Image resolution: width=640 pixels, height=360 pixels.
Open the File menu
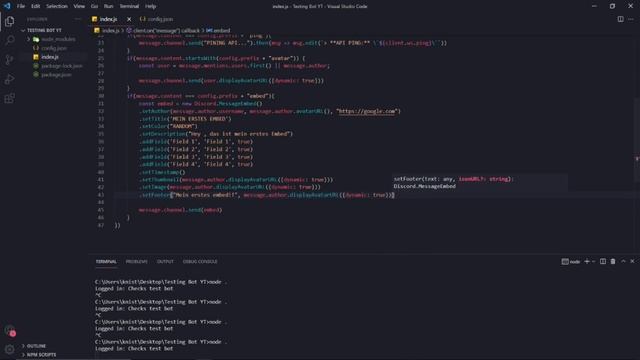pyautogui.click(x=21, y=6)
